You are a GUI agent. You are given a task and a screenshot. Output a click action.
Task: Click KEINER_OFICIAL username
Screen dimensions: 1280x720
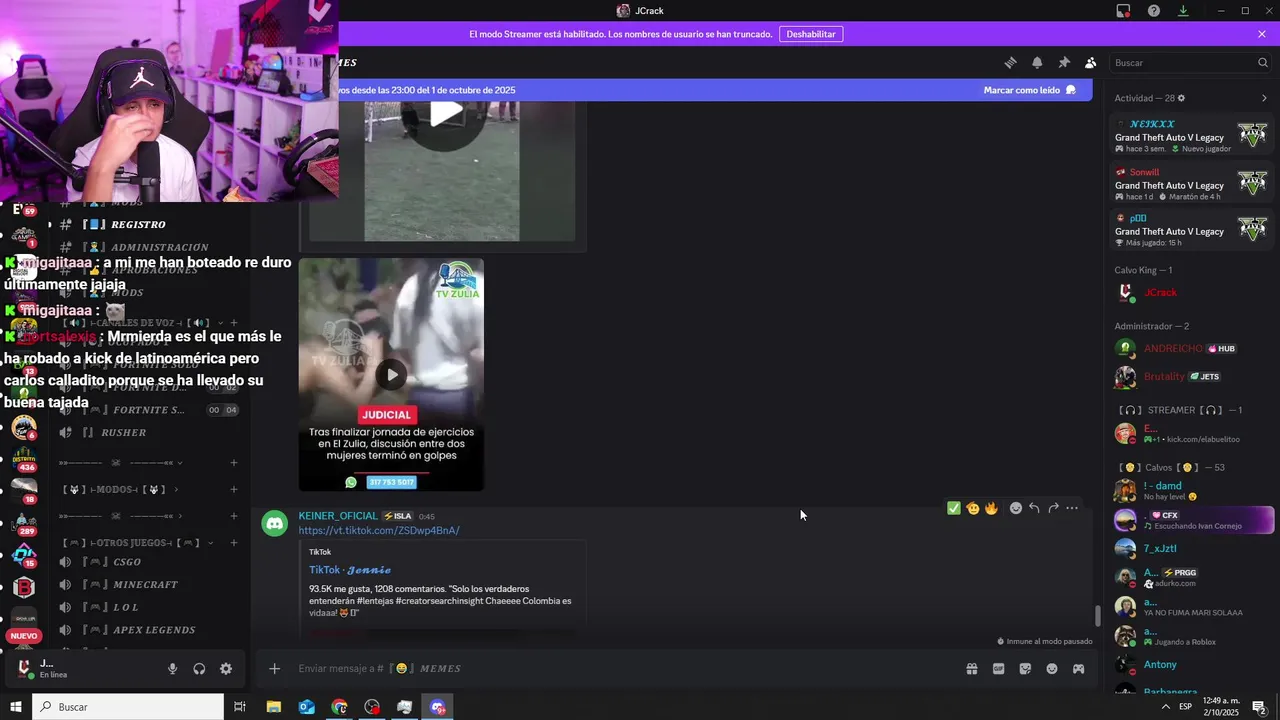tap(338, 516)
